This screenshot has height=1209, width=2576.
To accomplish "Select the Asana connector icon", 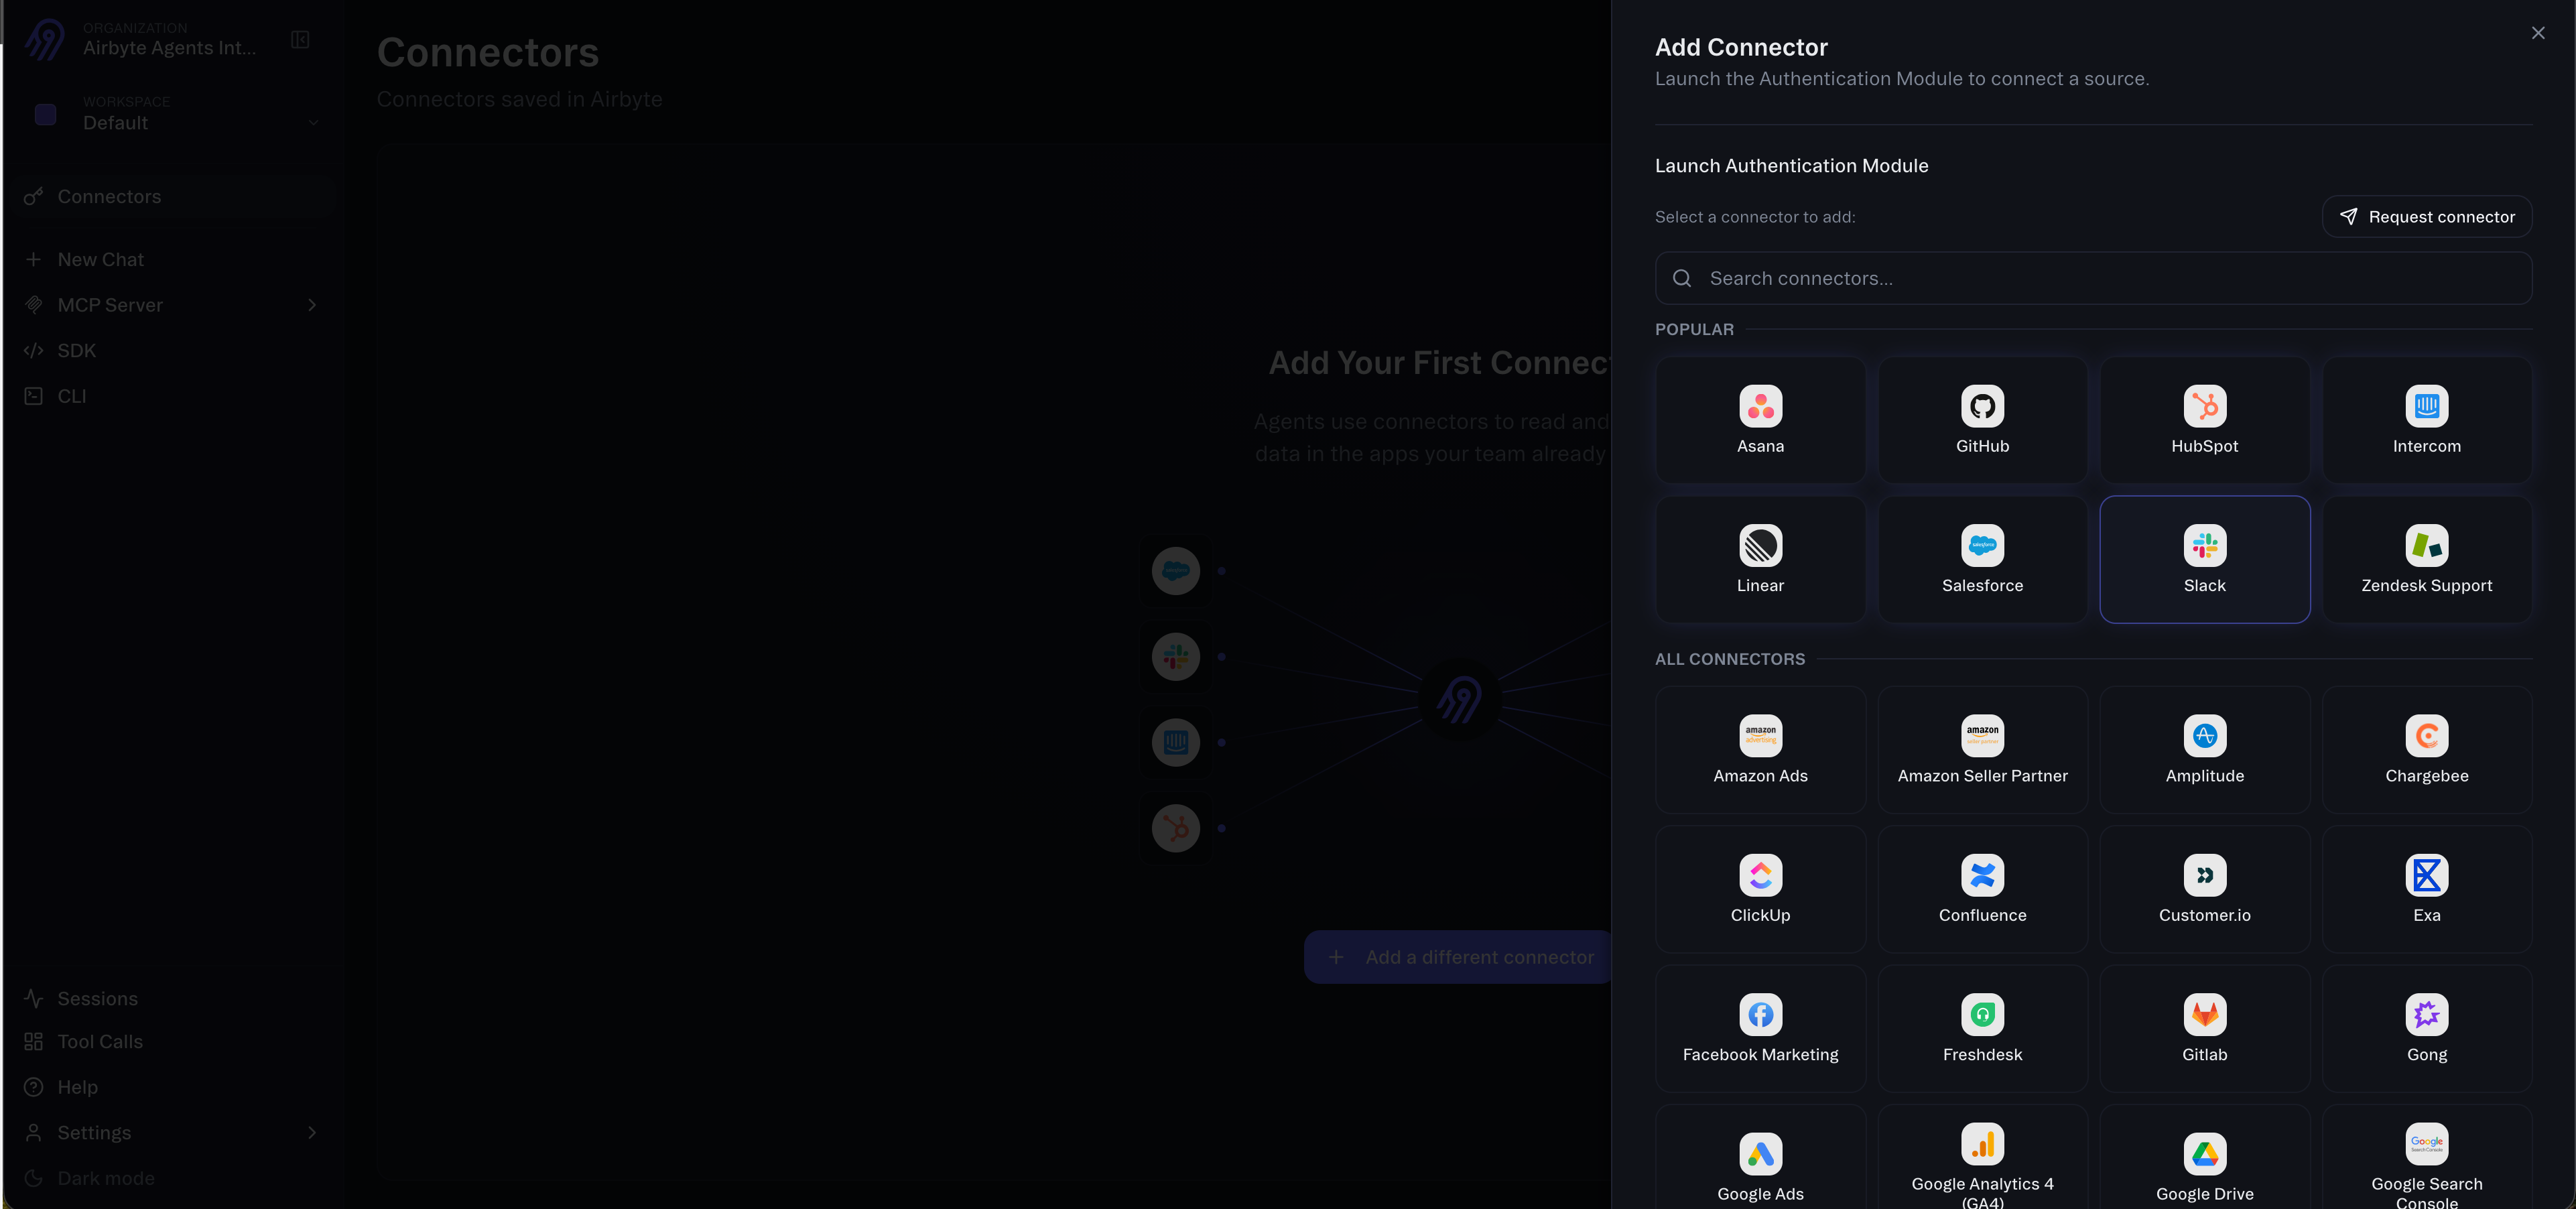I will click(x=1760, y=406).
